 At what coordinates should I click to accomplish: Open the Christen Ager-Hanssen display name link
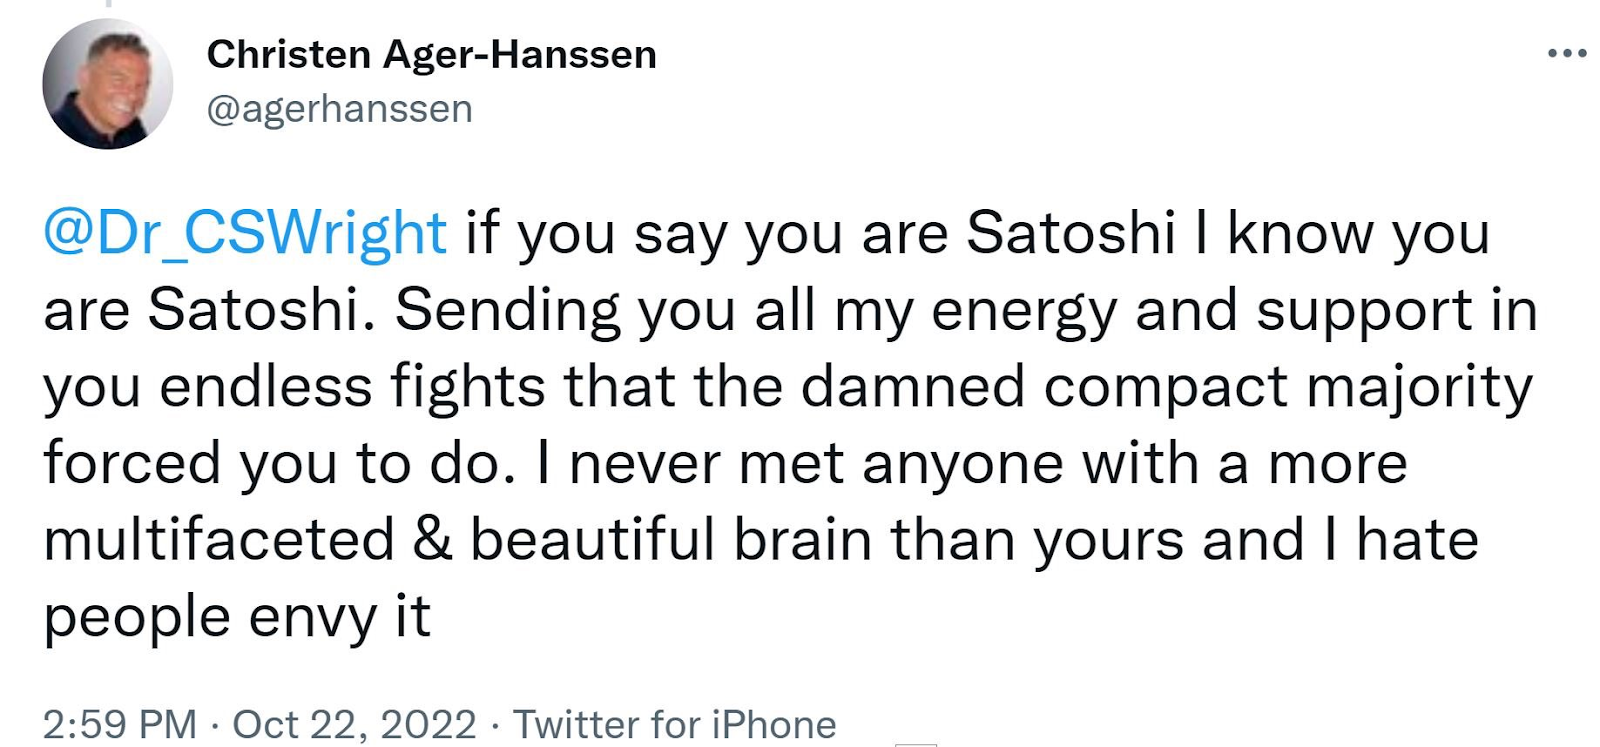click(x=431, y=55)
